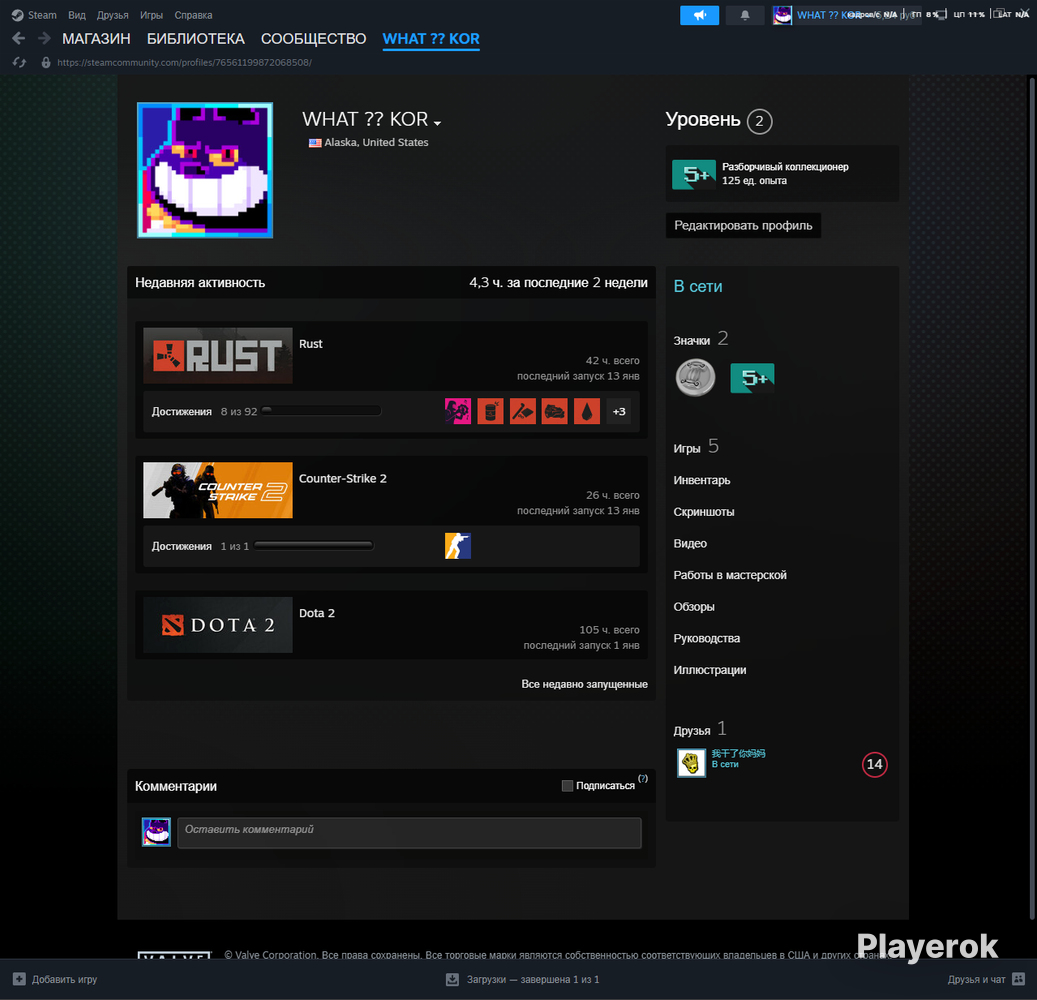This screenshot has width=1037, height=1000.
Task: Open the Игры menu
Action: coord(151,15)
